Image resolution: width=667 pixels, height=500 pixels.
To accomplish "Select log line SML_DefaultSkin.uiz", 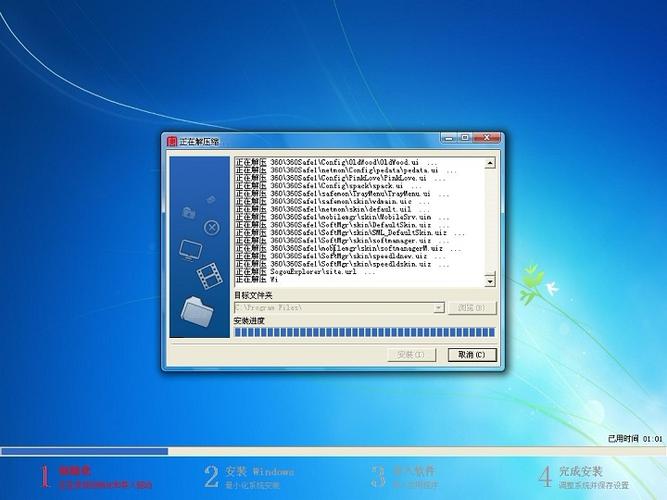I will point(350,233).
